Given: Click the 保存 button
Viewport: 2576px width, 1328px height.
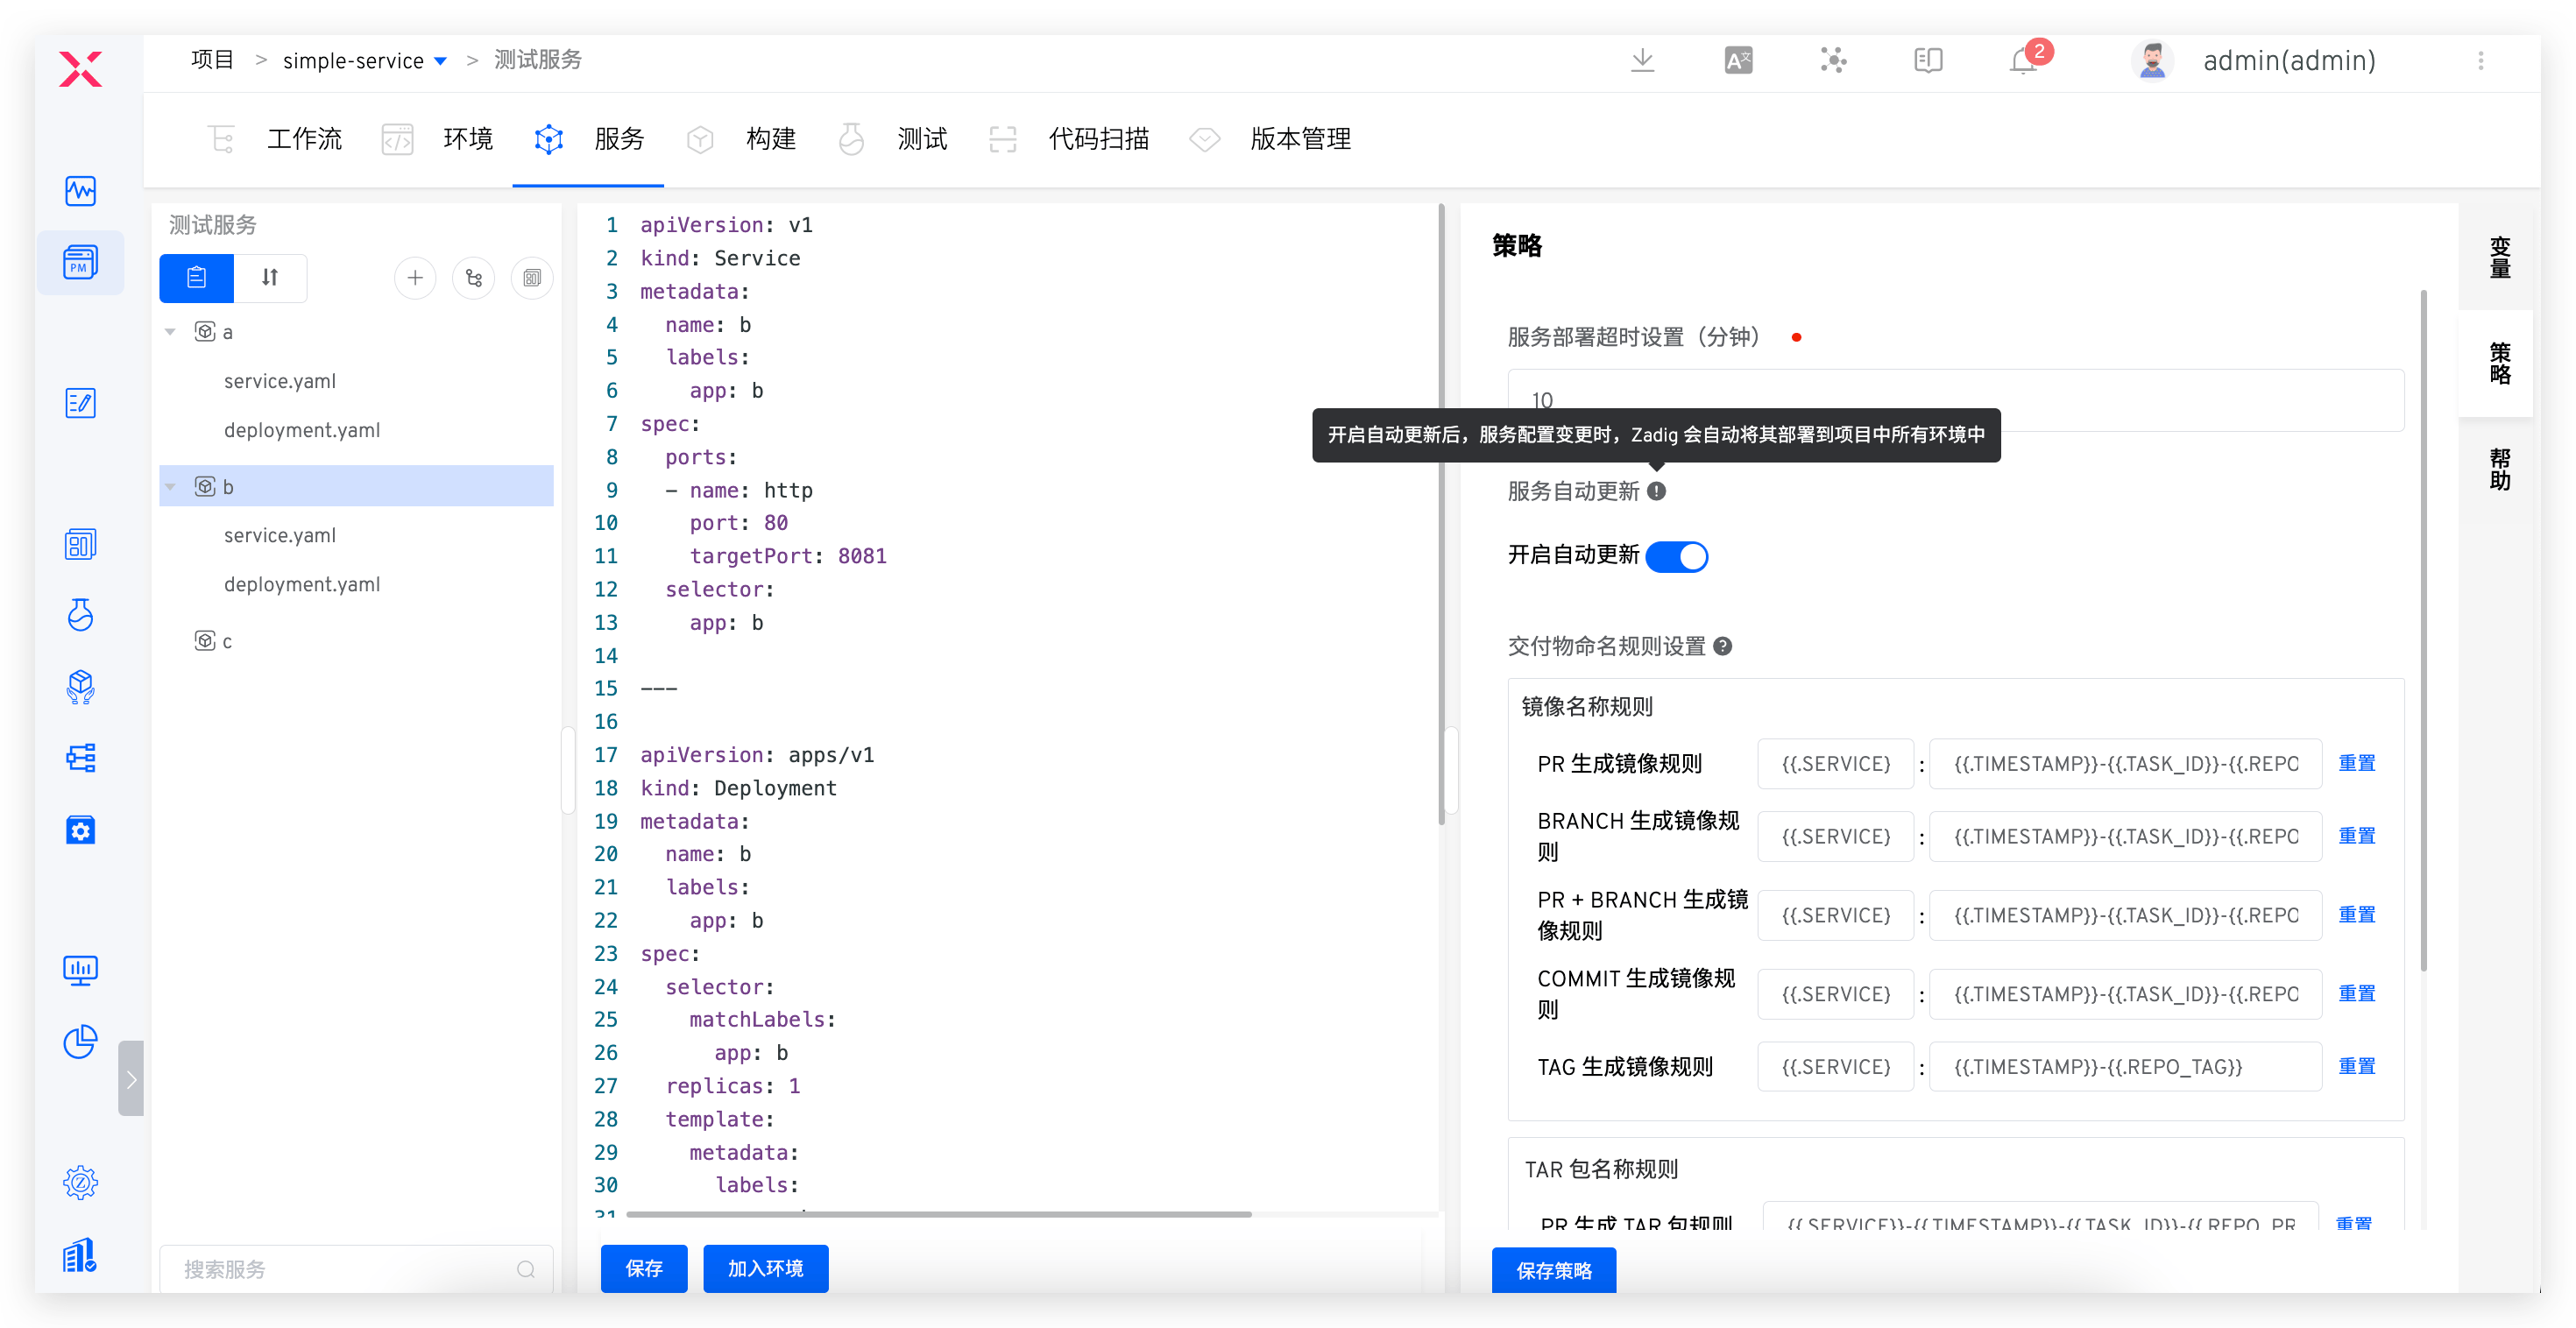Looking at the screenshot, I should click(x=644, y=1268).
